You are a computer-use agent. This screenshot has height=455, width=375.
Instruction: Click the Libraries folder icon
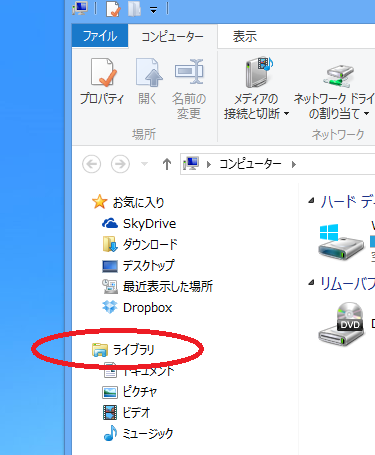[x=99, y=350]
